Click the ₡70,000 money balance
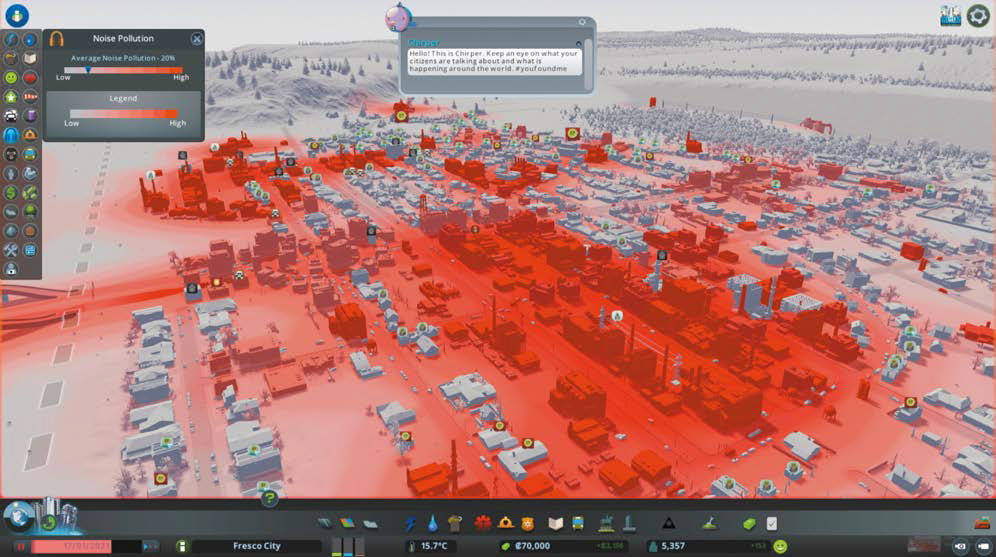 coord(532,546)
